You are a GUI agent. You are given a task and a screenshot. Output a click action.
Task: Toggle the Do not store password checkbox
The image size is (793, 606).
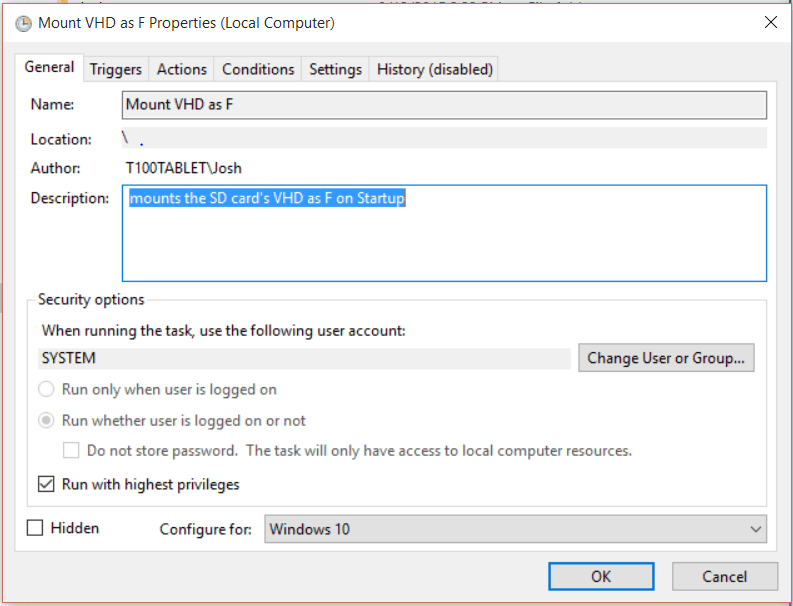coord(71,451)
